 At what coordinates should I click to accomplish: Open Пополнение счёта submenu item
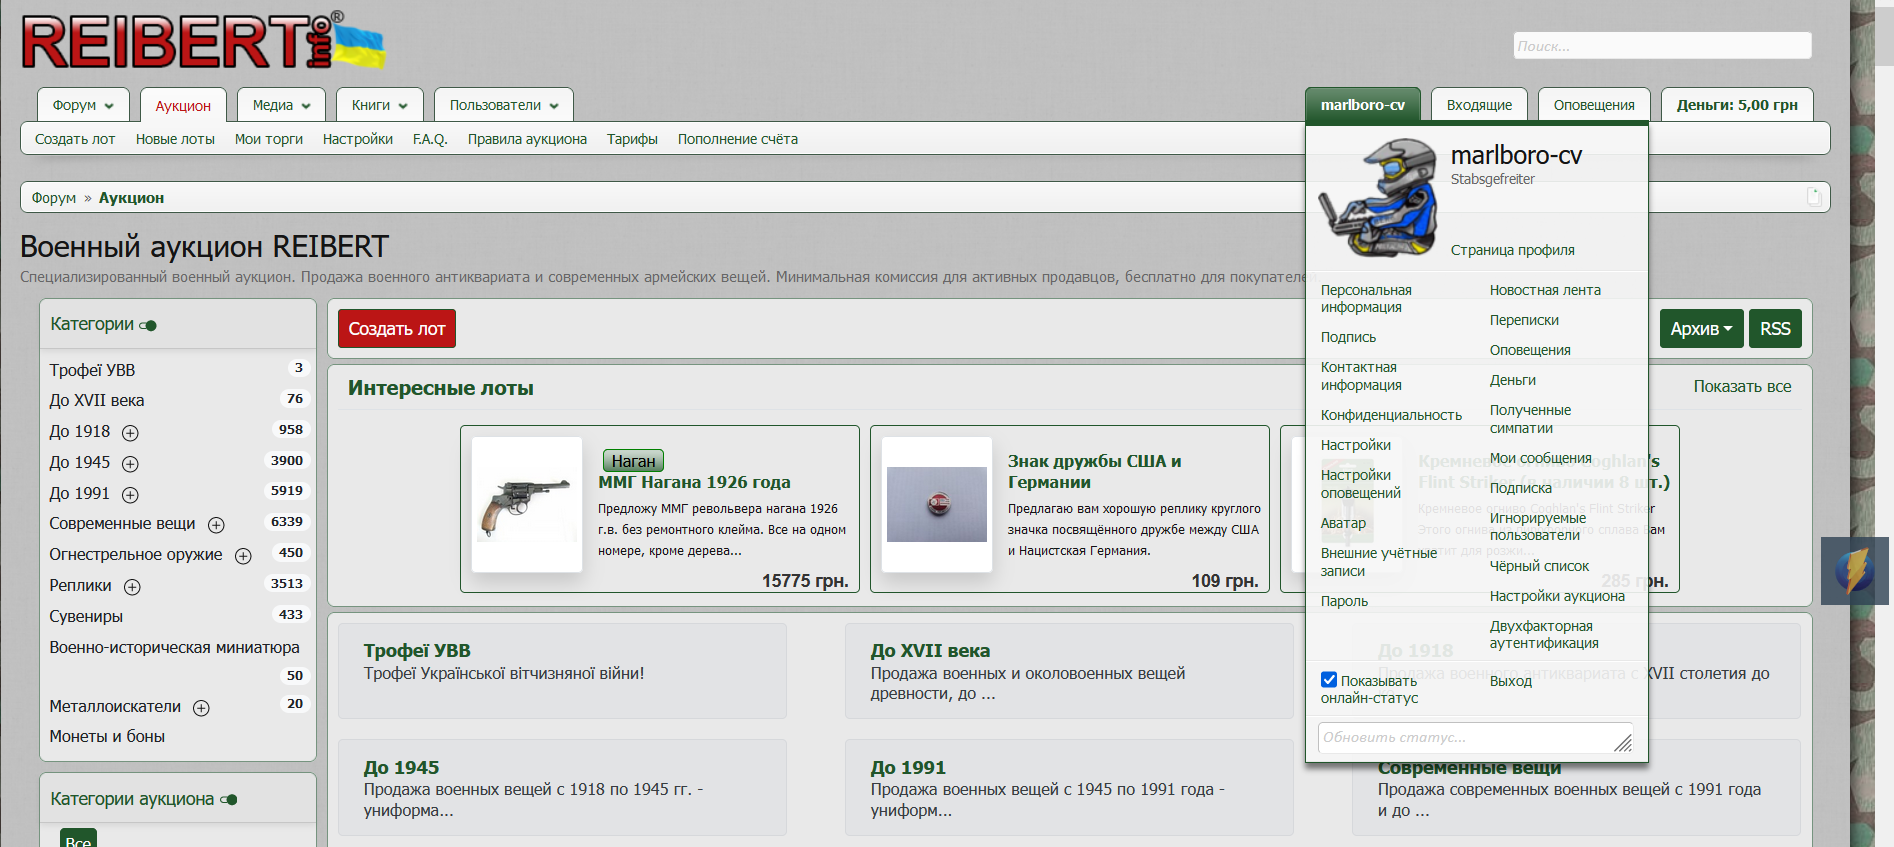tap(738, 139)
